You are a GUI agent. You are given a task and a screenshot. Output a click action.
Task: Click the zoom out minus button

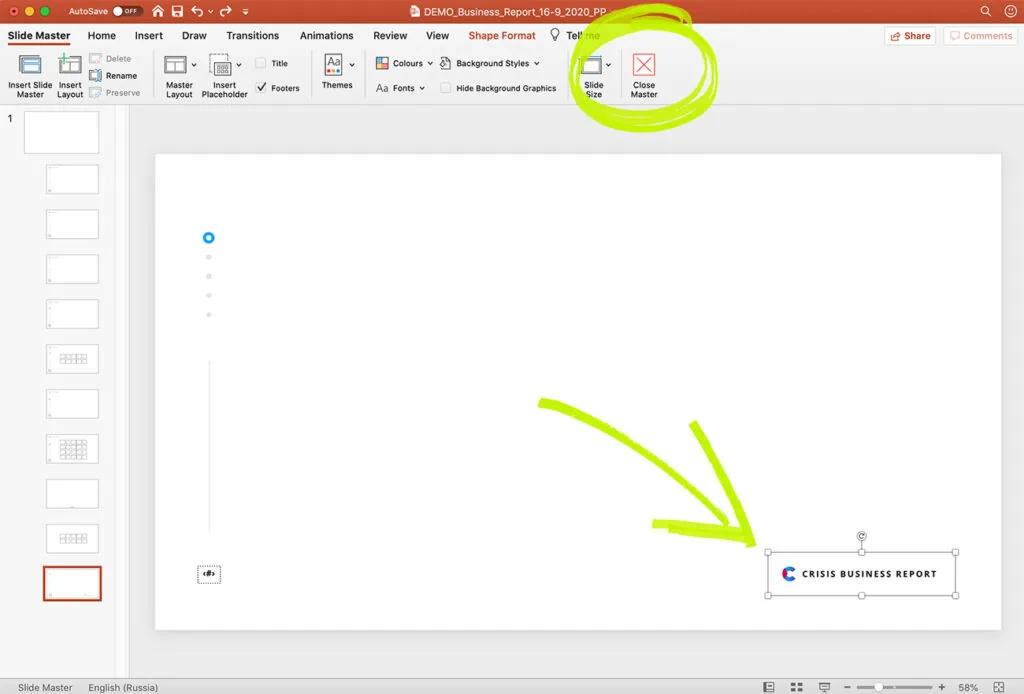coord(847,687)
